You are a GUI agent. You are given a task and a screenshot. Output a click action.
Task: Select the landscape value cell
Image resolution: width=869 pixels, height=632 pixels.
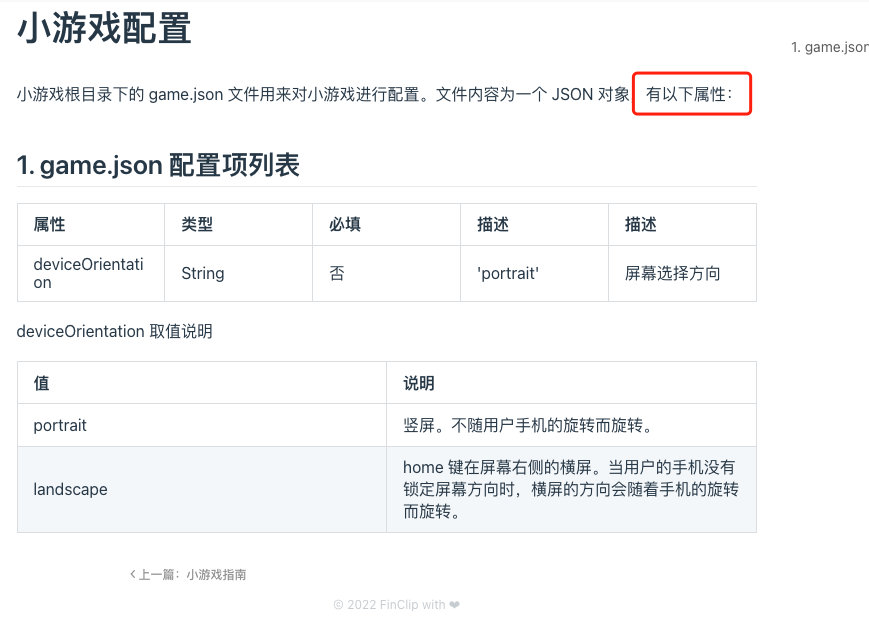pos(70,489)
